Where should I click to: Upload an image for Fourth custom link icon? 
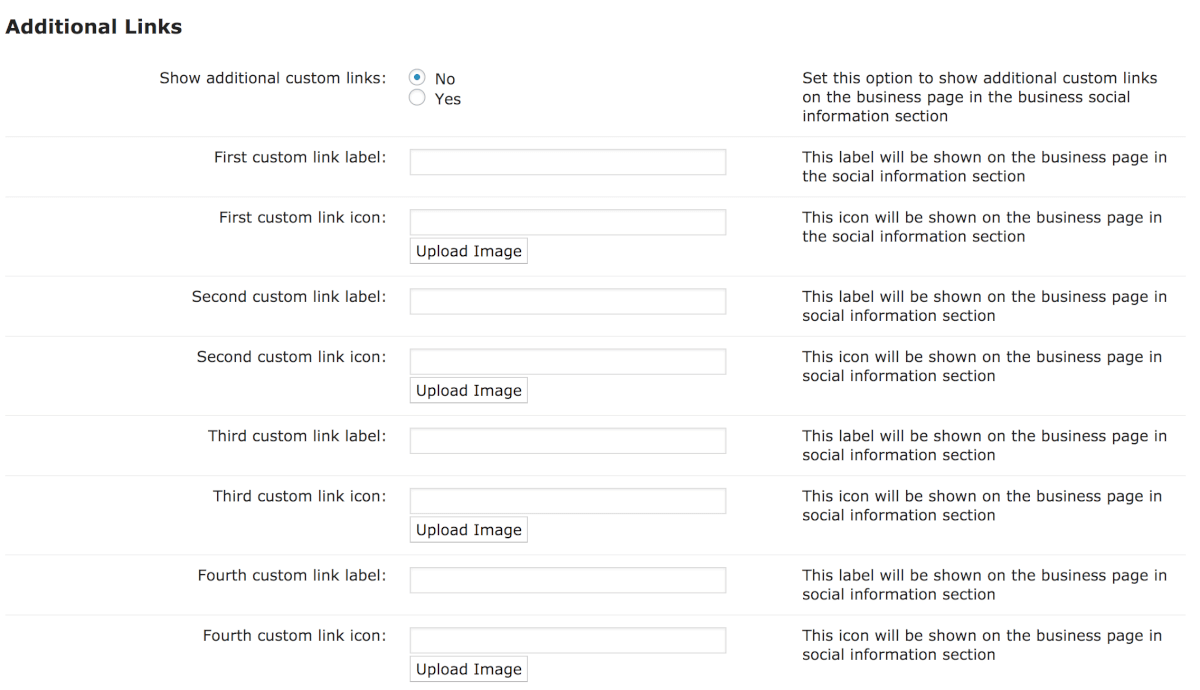468,669
